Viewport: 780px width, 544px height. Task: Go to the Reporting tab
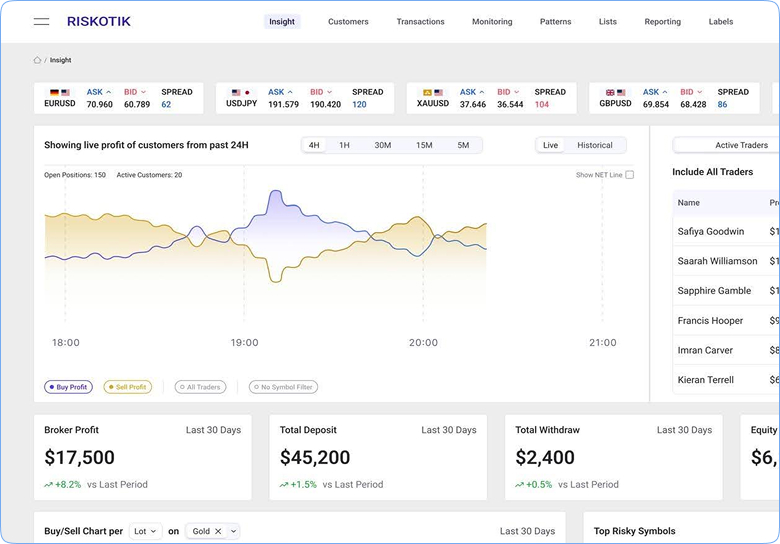[663, 21]
